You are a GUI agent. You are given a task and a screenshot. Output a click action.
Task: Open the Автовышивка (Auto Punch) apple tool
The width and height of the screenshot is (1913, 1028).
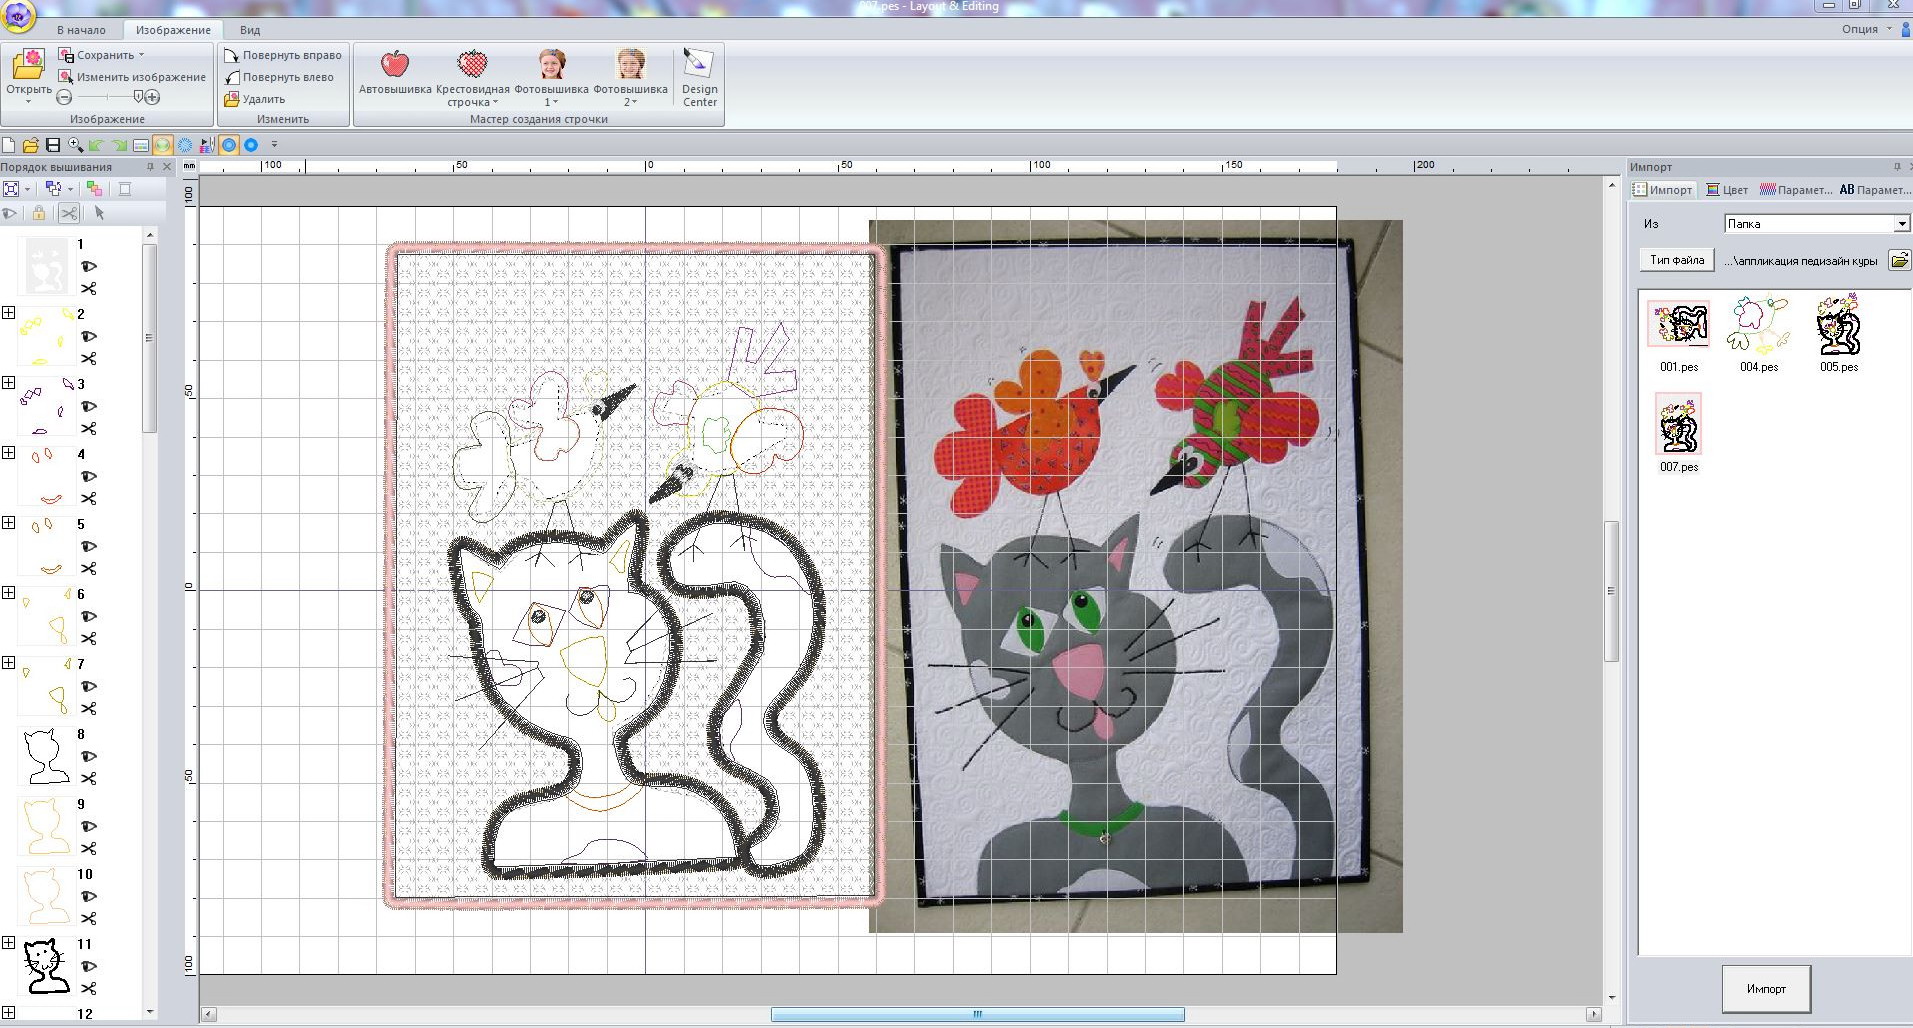[395, 72]
